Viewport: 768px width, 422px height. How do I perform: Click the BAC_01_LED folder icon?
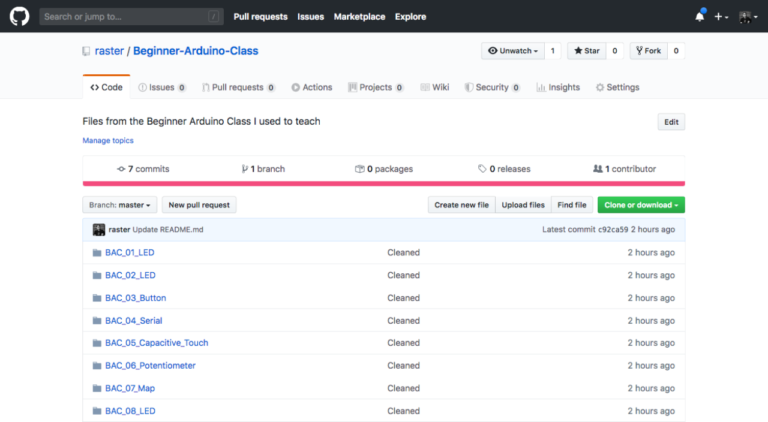97,253
